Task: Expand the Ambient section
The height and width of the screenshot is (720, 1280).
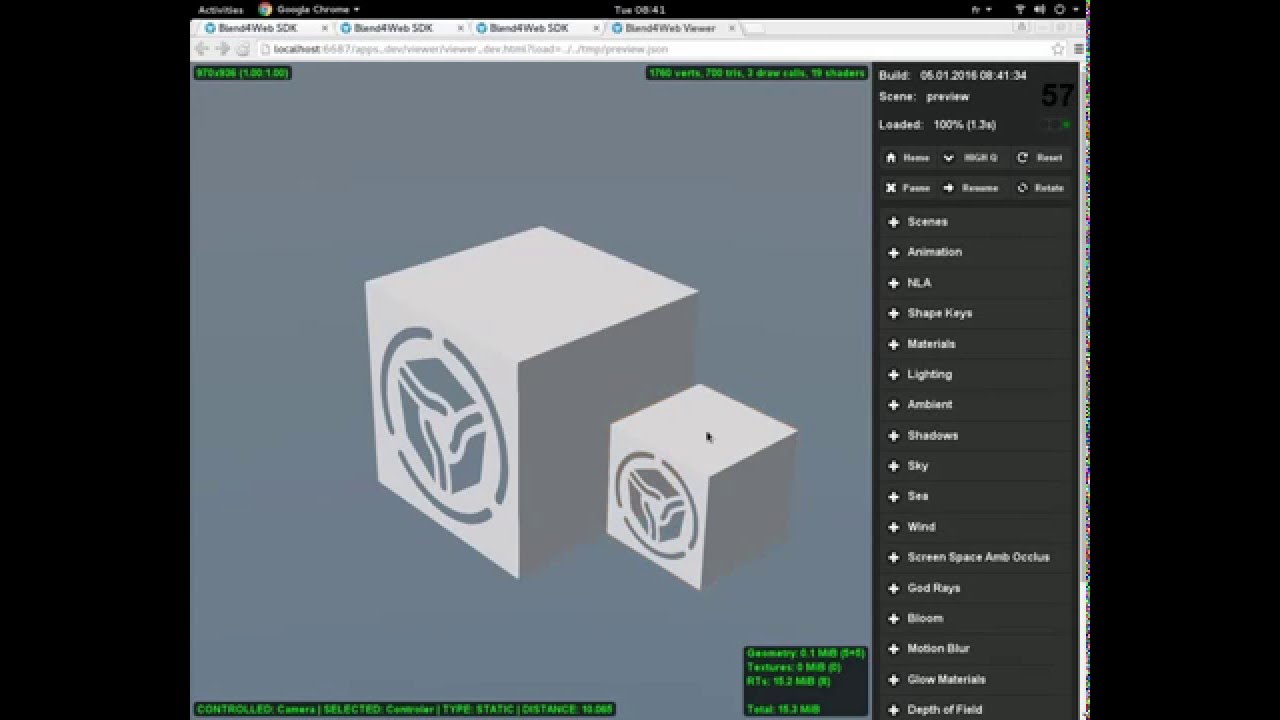Action: point(976,405)
